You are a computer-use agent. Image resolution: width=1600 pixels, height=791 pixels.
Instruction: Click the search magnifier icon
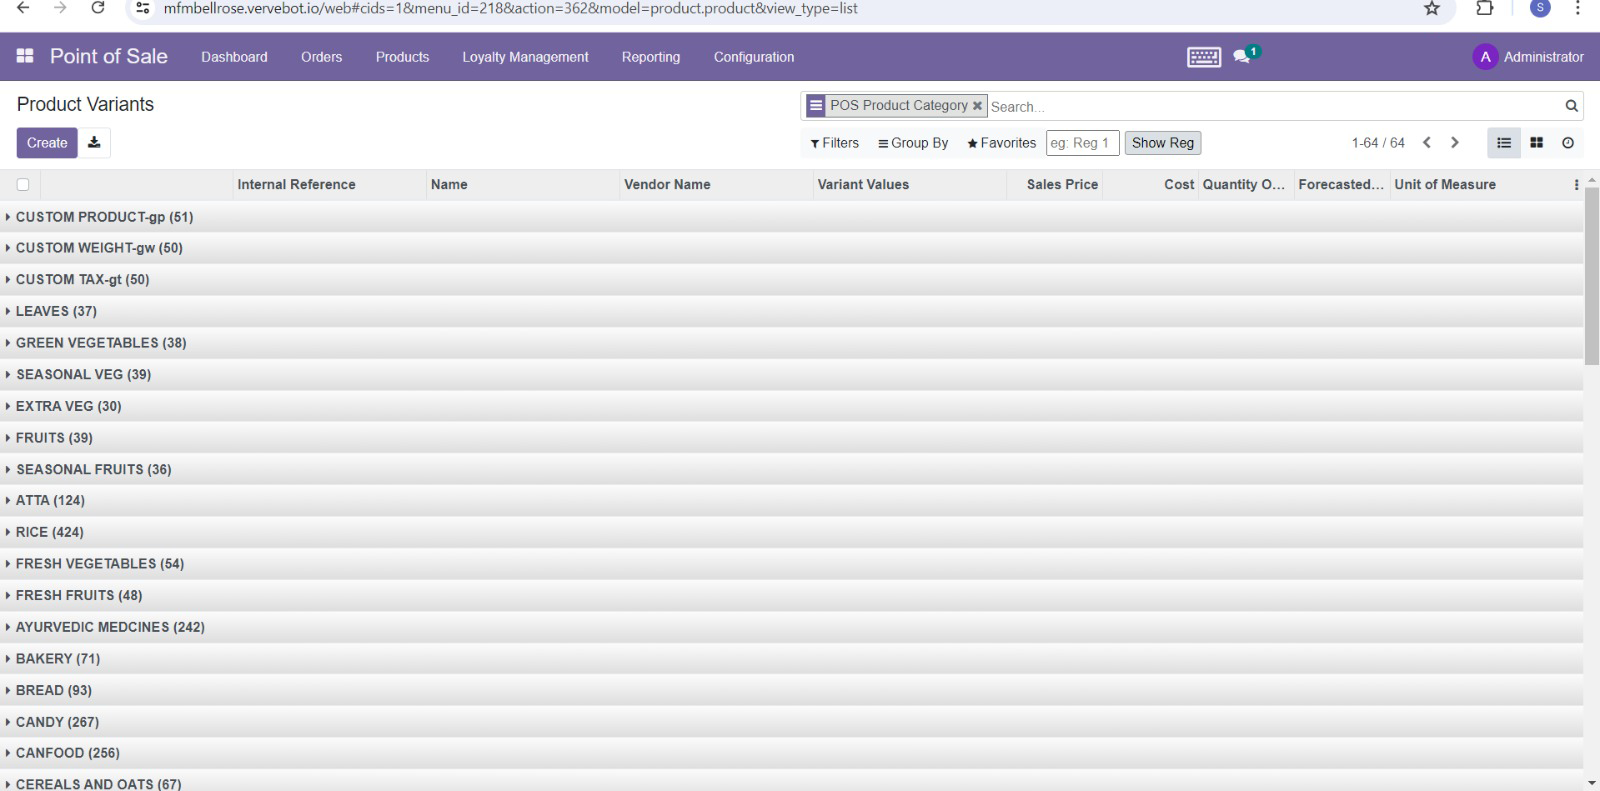pos(1571,106)
